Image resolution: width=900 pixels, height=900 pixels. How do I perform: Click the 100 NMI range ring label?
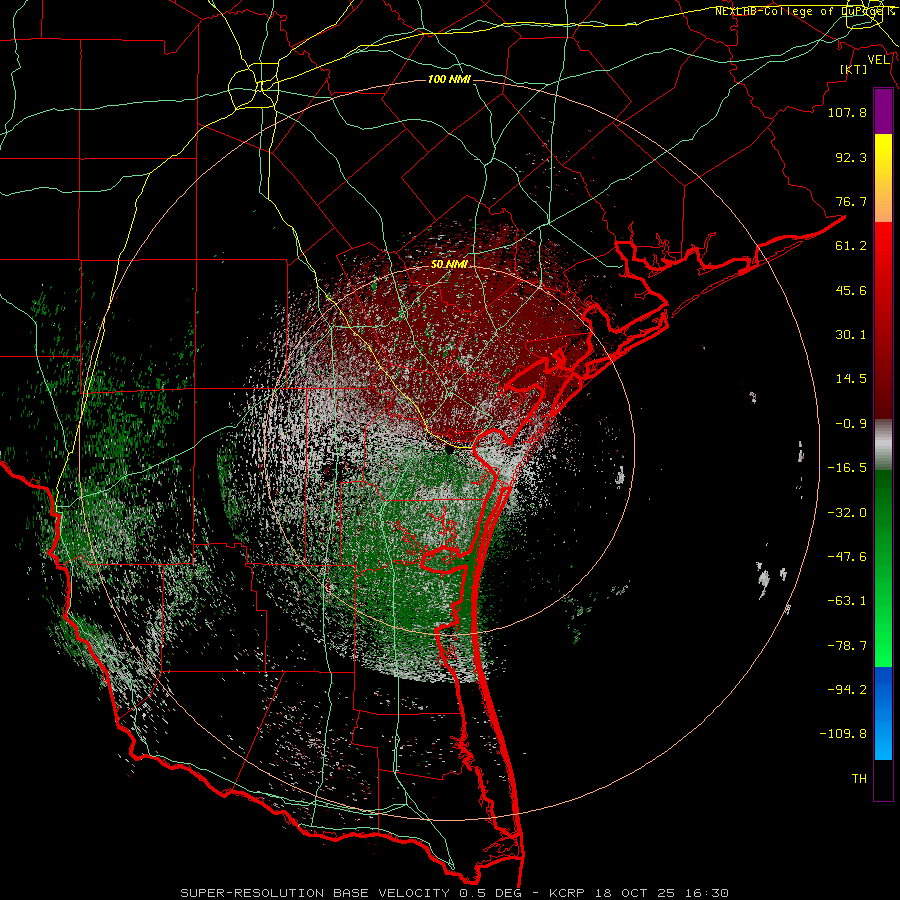pos(449,79)
